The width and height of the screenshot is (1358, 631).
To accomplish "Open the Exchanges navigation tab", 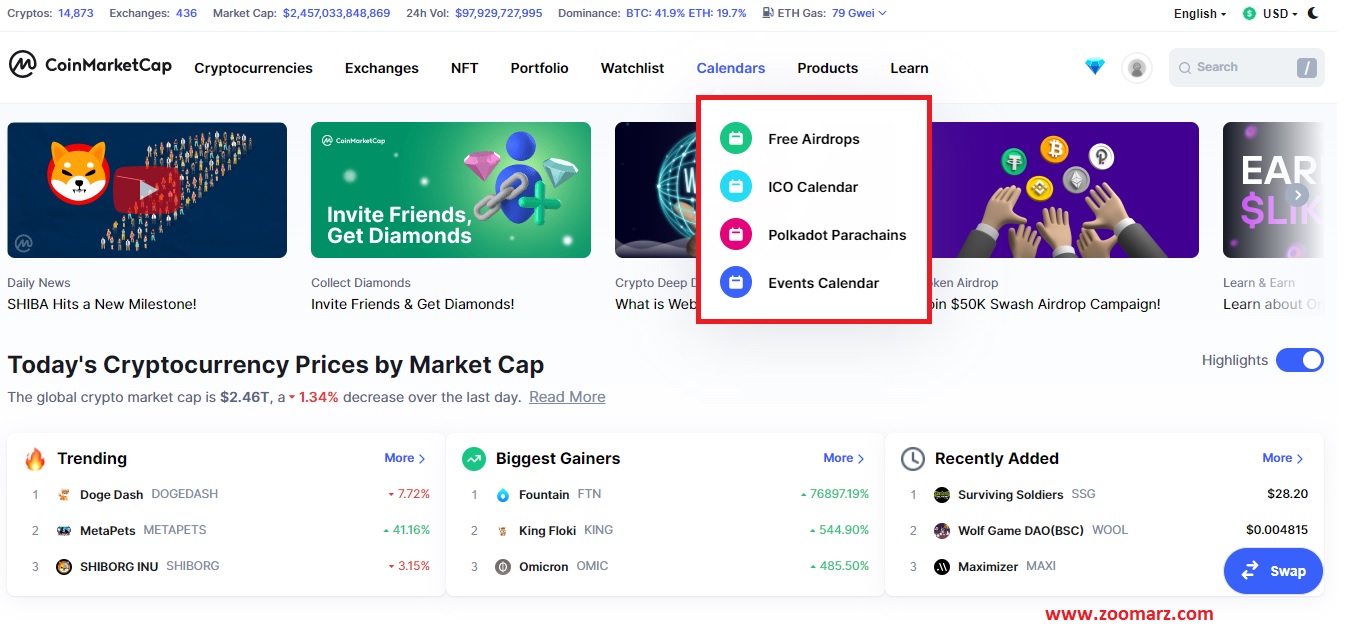I will tap(381, 68).
